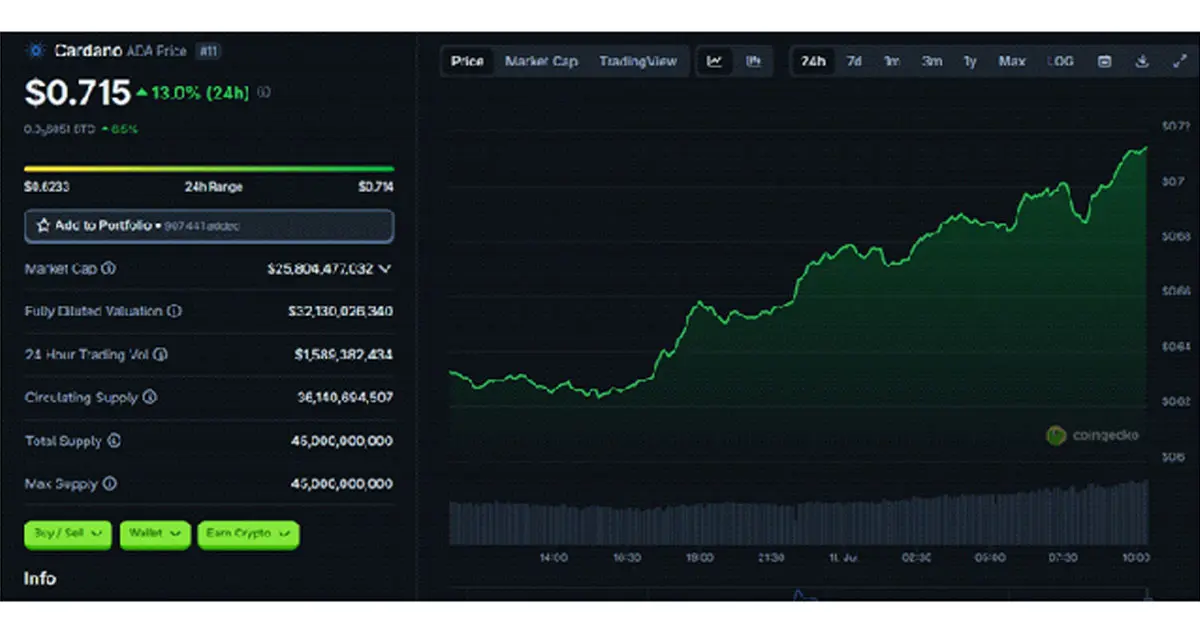Switch to the line chart view icon
Viewport: 1200px width, 630px height.
tap(715, 62)
